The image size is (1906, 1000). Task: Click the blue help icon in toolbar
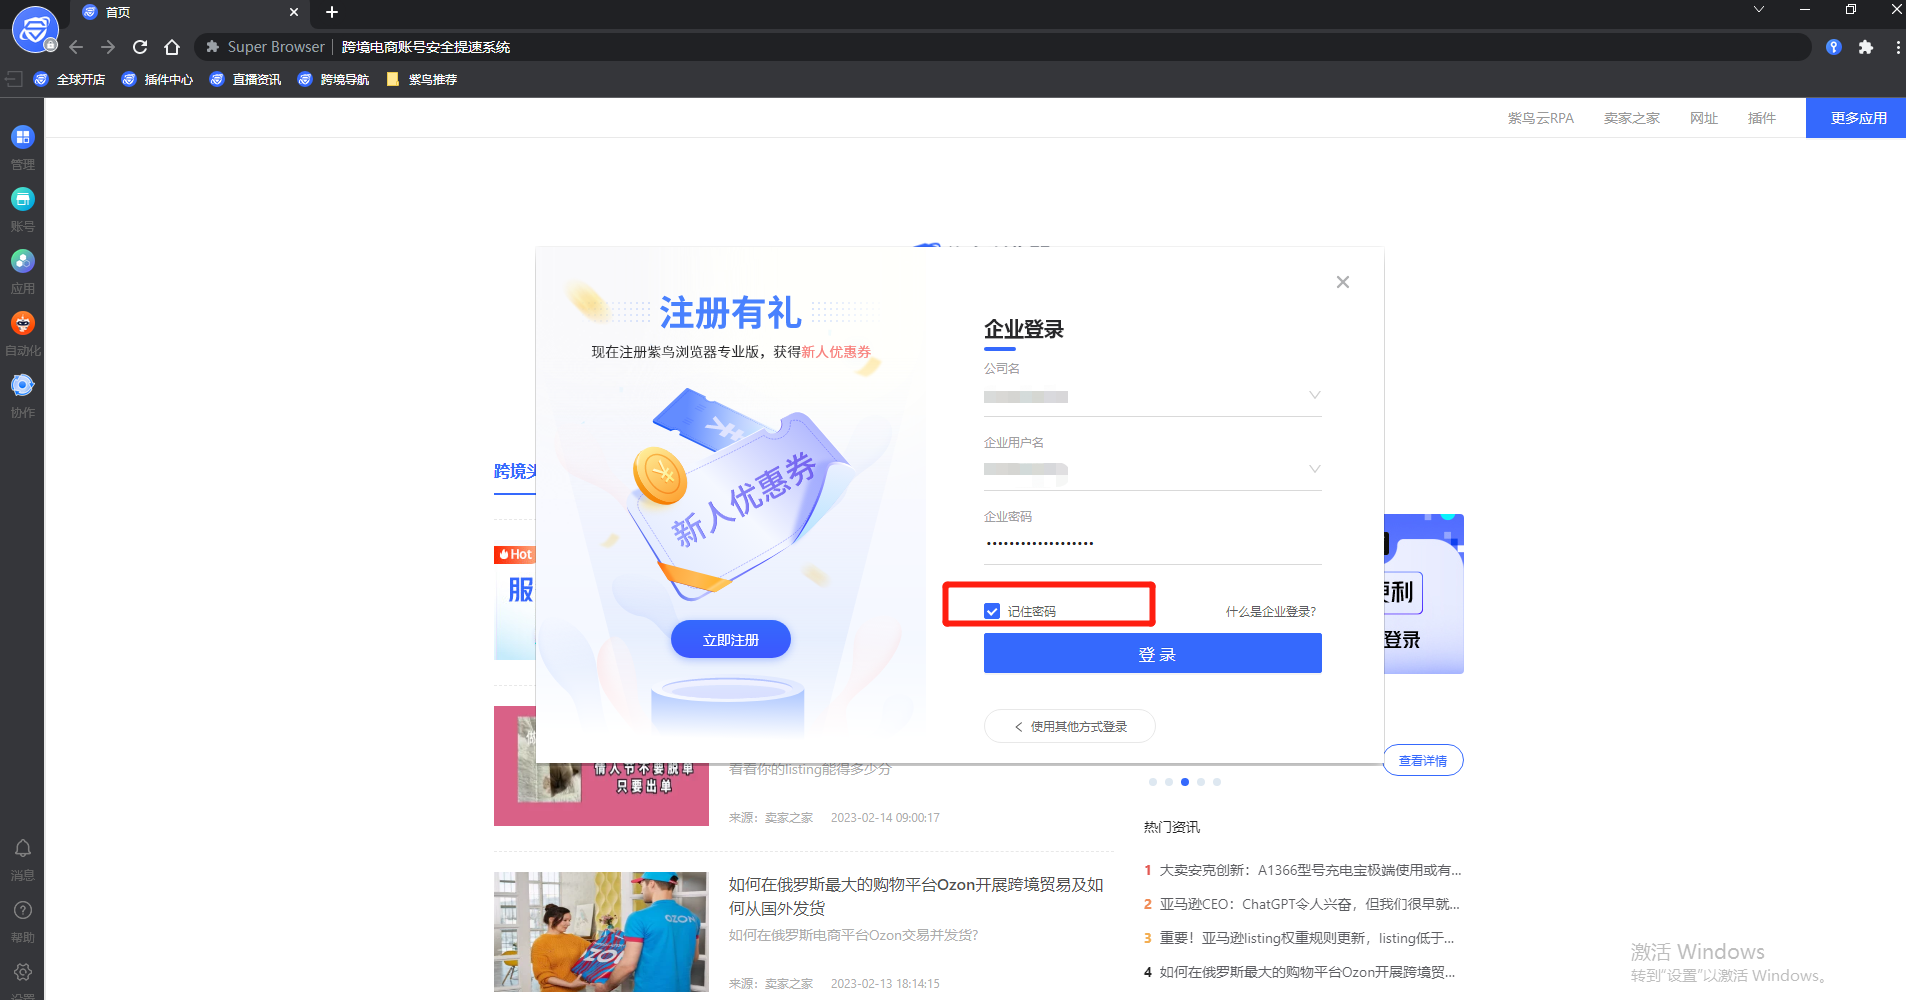(x=1834, y=47)
